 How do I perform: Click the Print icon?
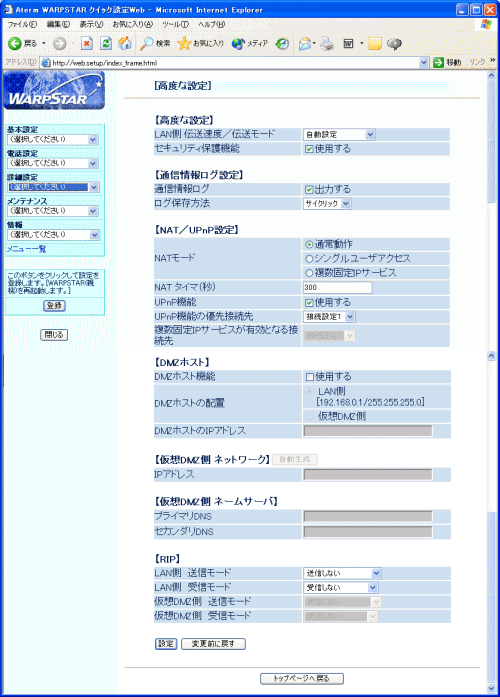[x=328, y=43]
